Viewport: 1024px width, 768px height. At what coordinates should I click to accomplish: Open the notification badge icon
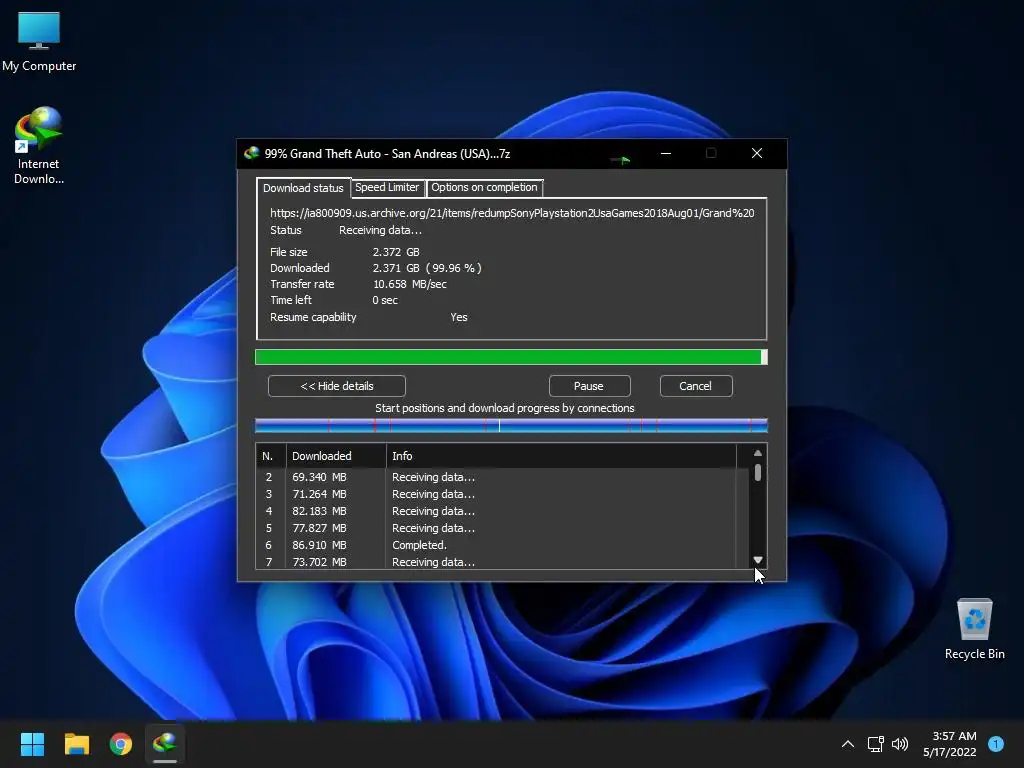pyautogui.click(x=996, y=744)
